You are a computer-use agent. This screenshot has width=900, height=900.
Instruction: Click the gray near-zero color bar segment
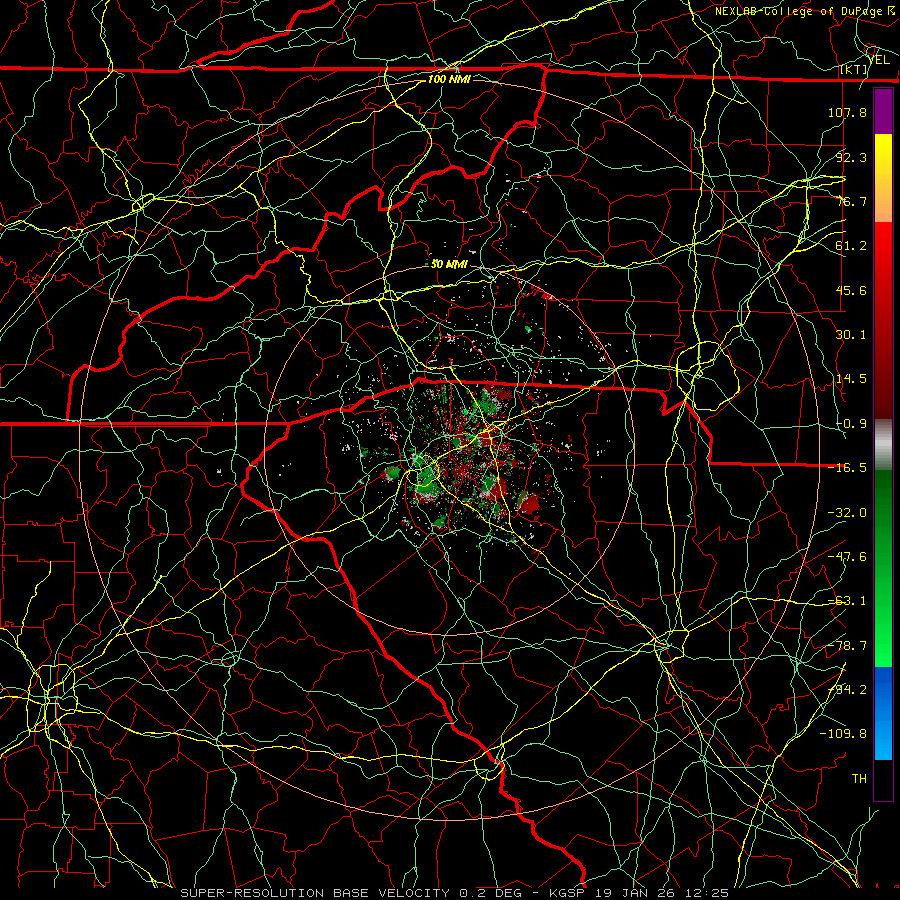(883, 445)
